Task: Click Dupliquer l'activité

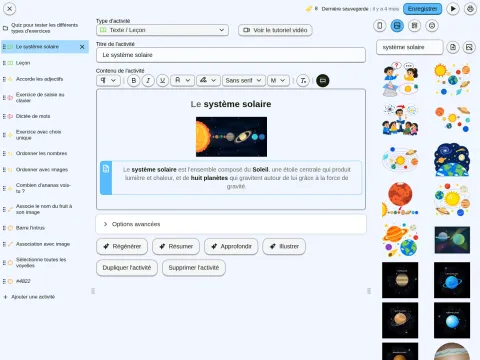Action: click(x=127, y=268)
